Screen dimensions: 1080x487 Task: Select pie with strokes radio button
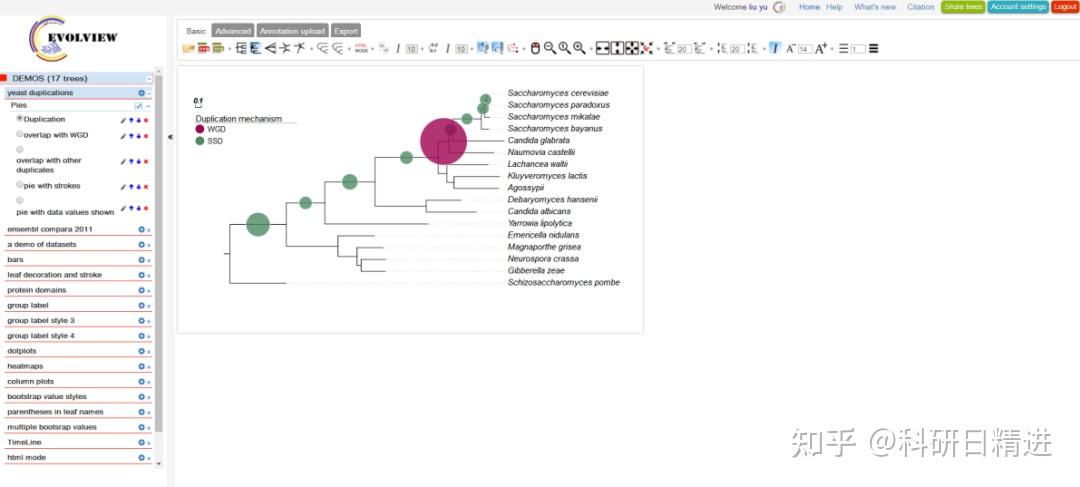pos(19,185)
